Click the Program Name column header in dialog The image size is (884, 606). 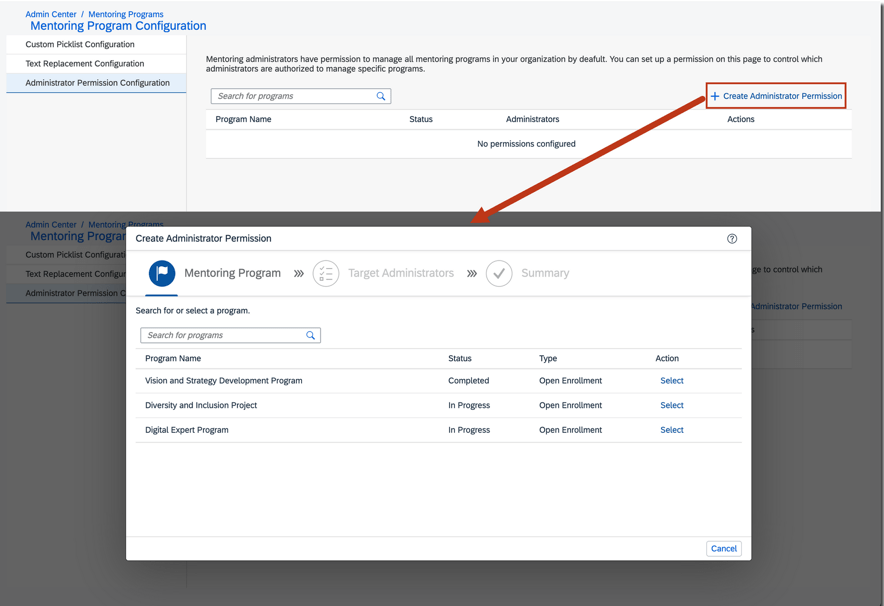pos(173,358)
